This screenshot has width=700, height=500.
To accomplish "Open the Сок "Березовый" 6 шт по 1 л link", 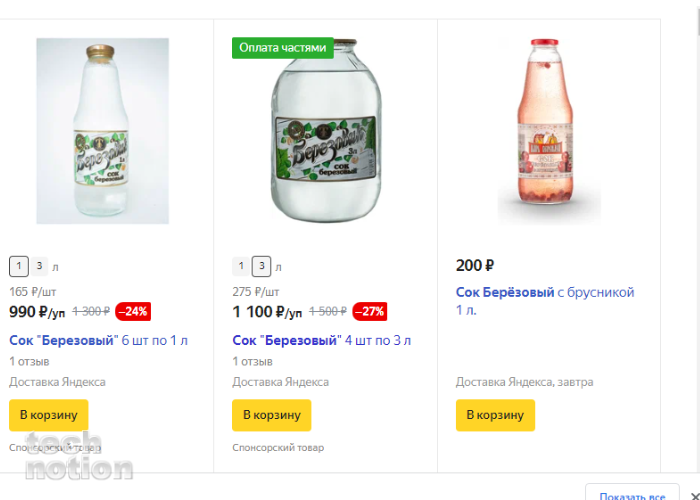I will [x=98, y=340].
